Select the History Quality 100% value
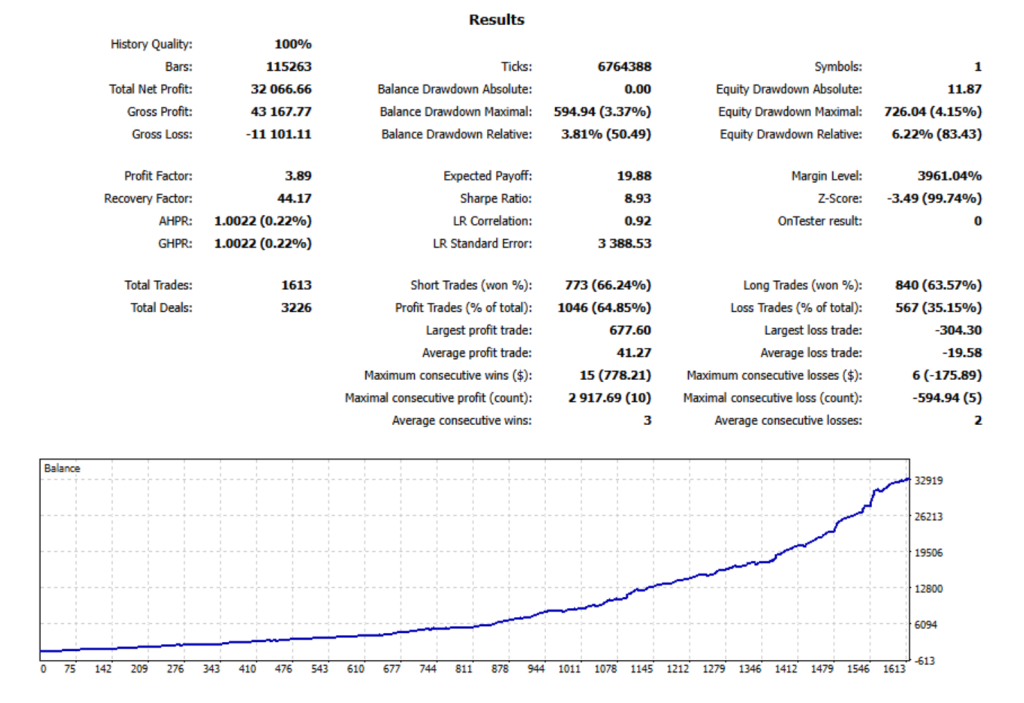Viewport: 1024px width, 703px height. pyautogui.click(x=293, y=44)
